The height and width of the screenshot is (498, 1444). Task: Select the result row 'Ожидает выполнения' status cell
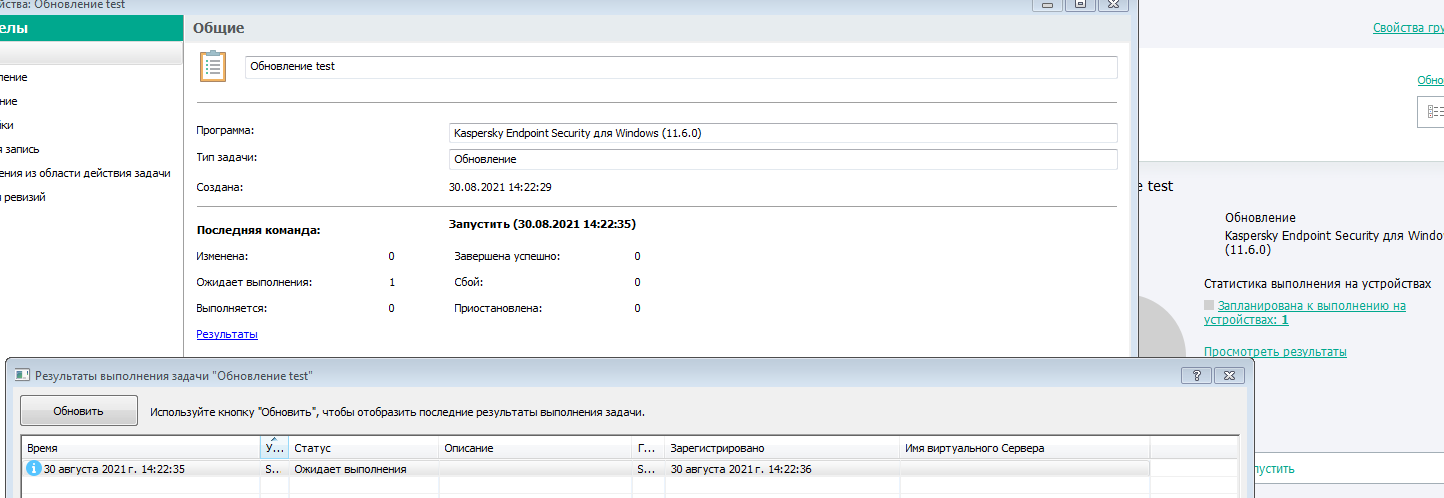point(364,468)
